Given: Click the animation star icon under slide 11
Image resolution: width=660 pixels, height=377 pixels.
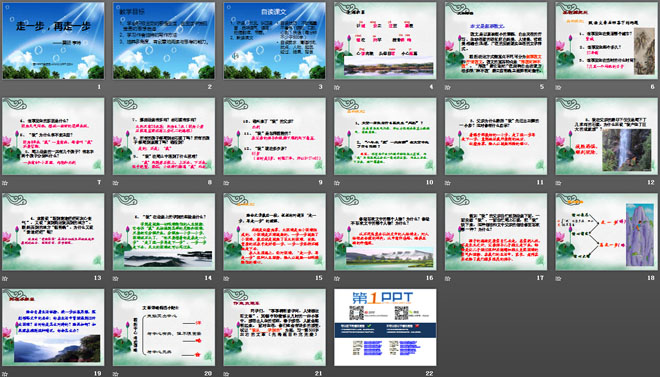Looking at the screenshot, I should 448,183.
